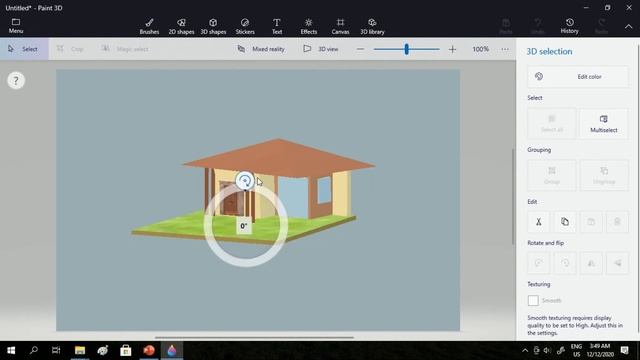Open File Explorer from taskbar
The image size is (640, 360).
[80, 350]
